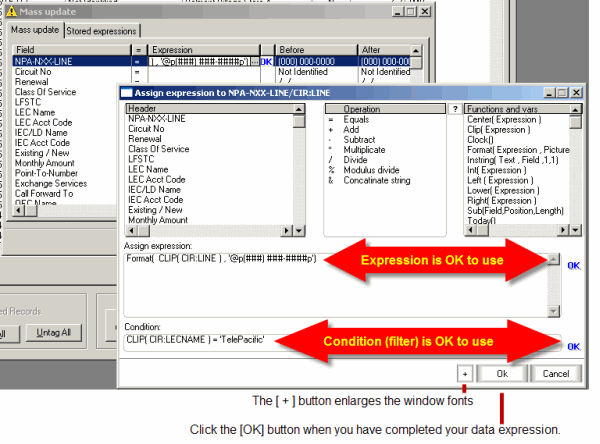Choose Clip( Expression ) function
Image resolution: width=600 pixels, height=444 pixels.
coord(499,130)
